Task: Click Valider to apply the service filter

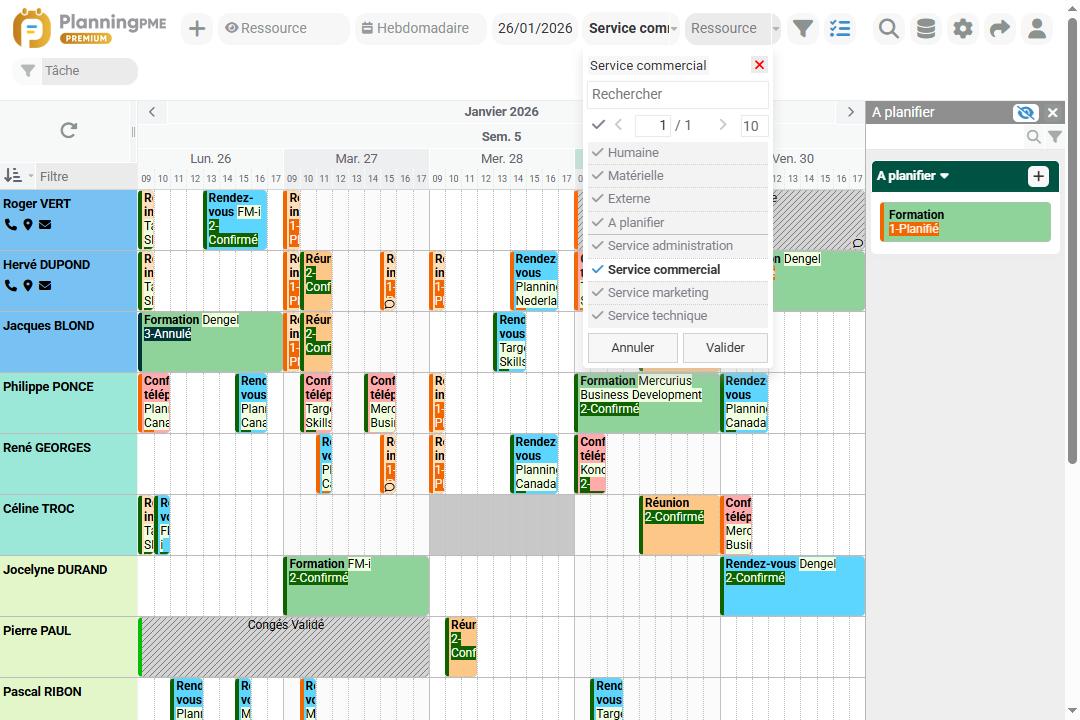Action: [725, 347]
